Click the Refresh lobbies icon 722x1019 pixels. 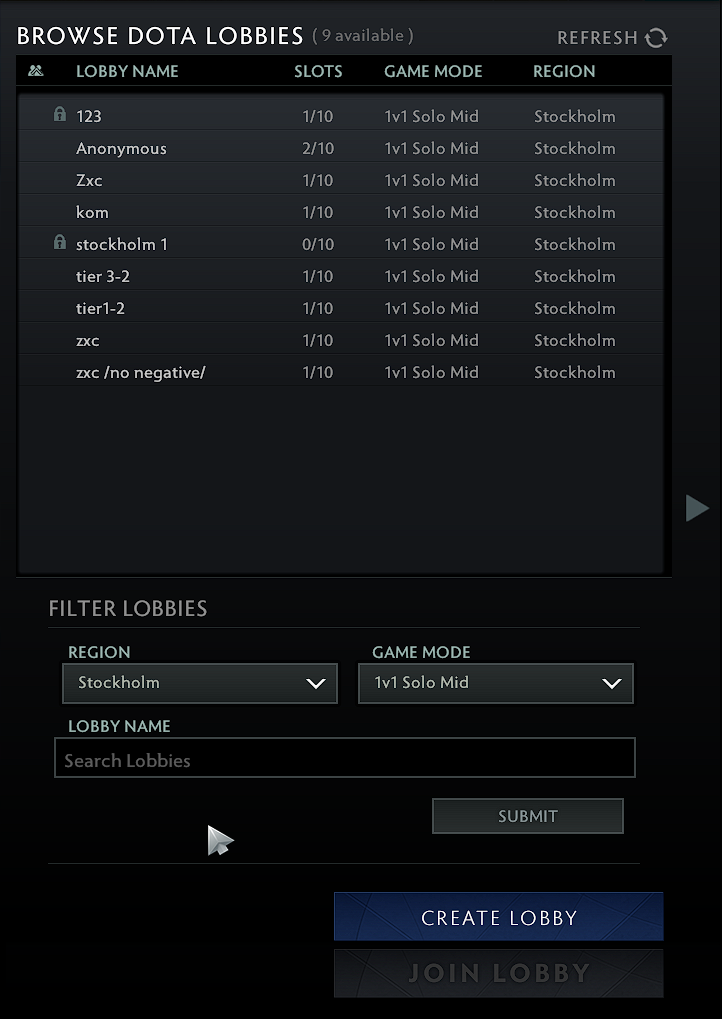(656, 38)
